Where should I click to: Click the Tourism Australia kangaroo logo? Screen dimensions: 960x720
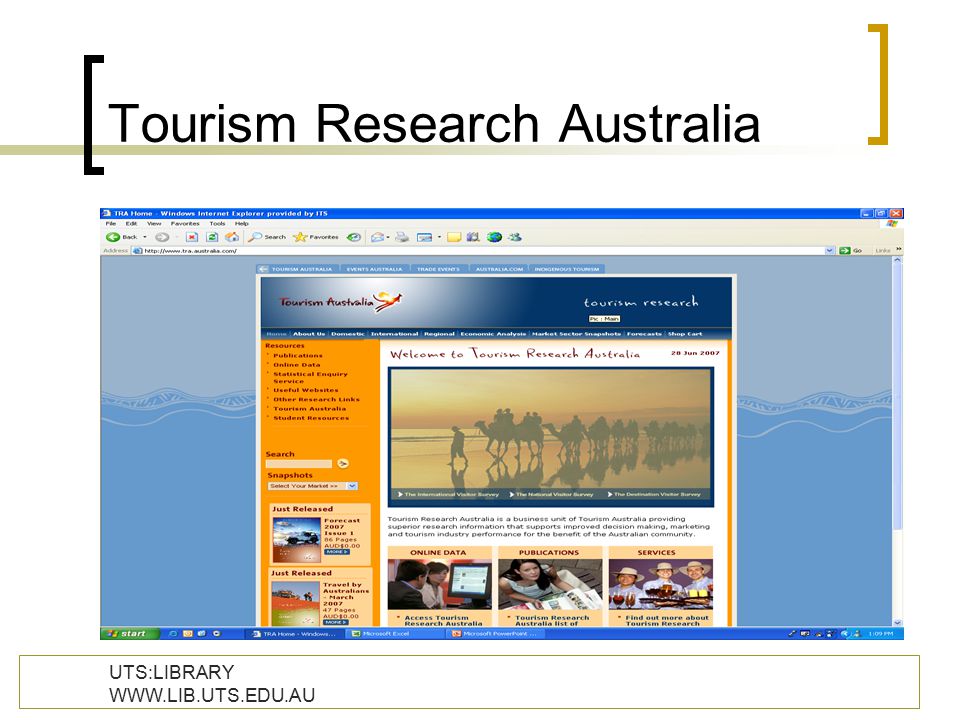coord(340,301)
